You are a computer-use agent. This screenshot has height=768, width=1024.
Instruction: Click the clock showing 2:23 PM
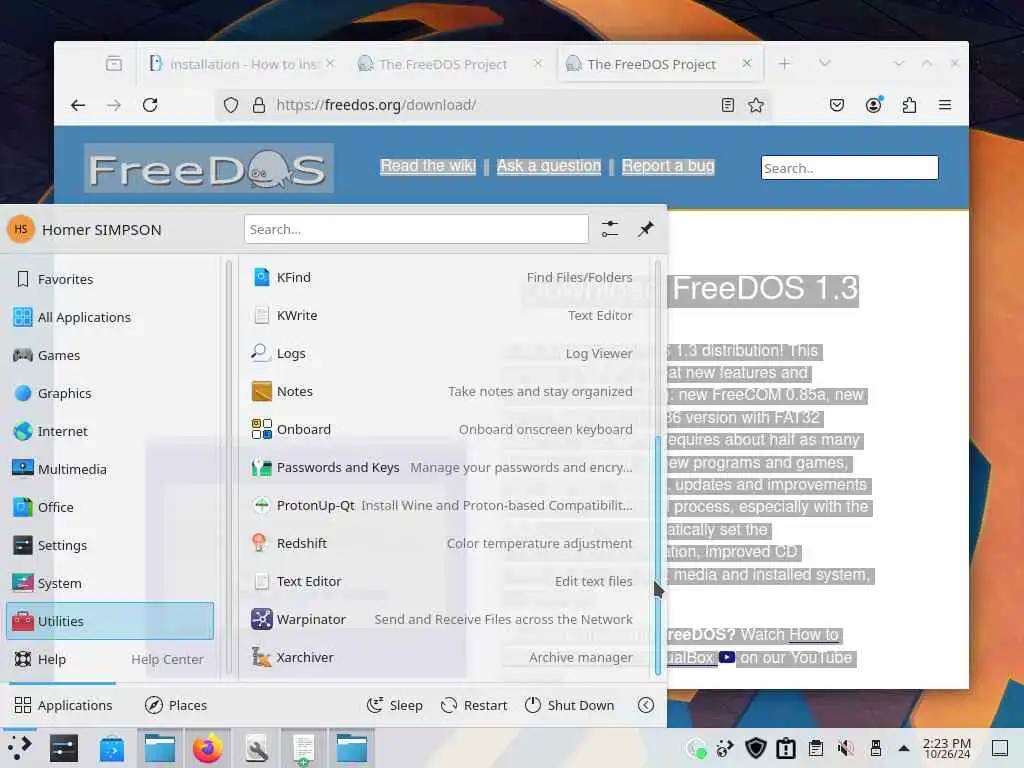coord(947,748)
